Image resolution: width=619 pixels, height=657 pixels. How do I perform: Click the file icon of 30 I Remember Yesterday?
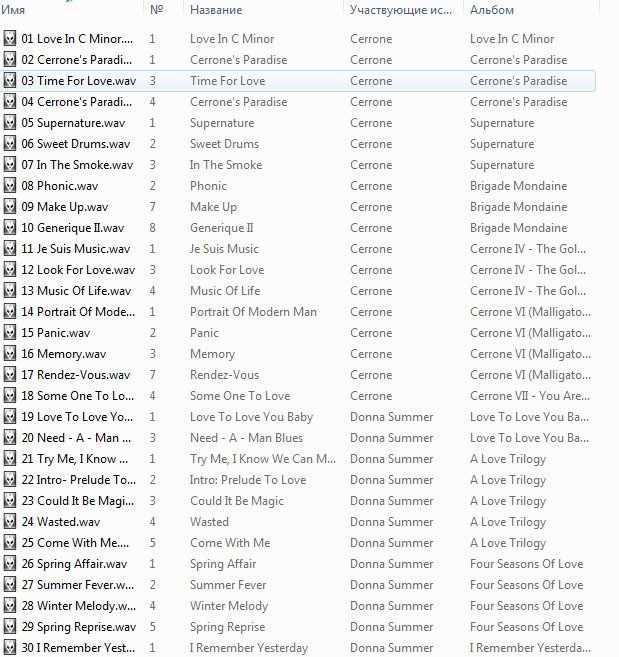click(10, 647)
